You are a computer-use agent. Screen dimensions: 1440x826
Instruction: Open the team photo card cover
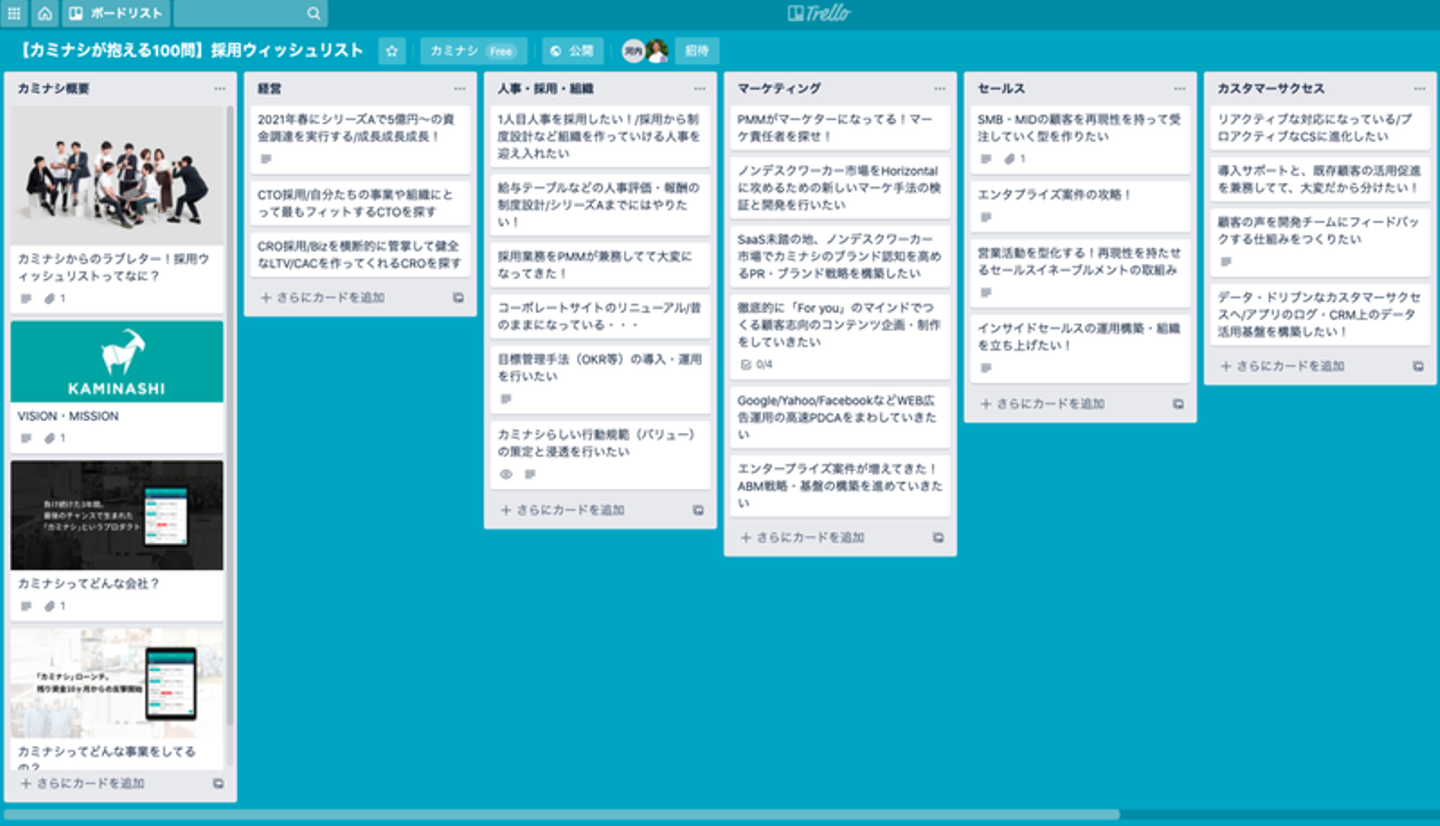(117, 176)
